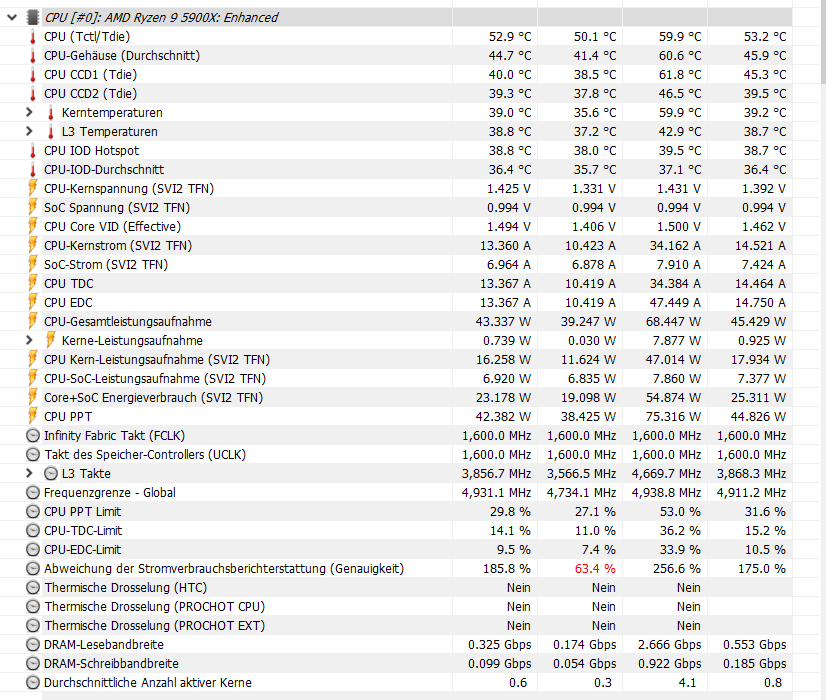Viewport: 826px width, 700px height.
Task: Select Abweichung der Stromverbrauchsberichterstattung row label
Action: [224, 568]
